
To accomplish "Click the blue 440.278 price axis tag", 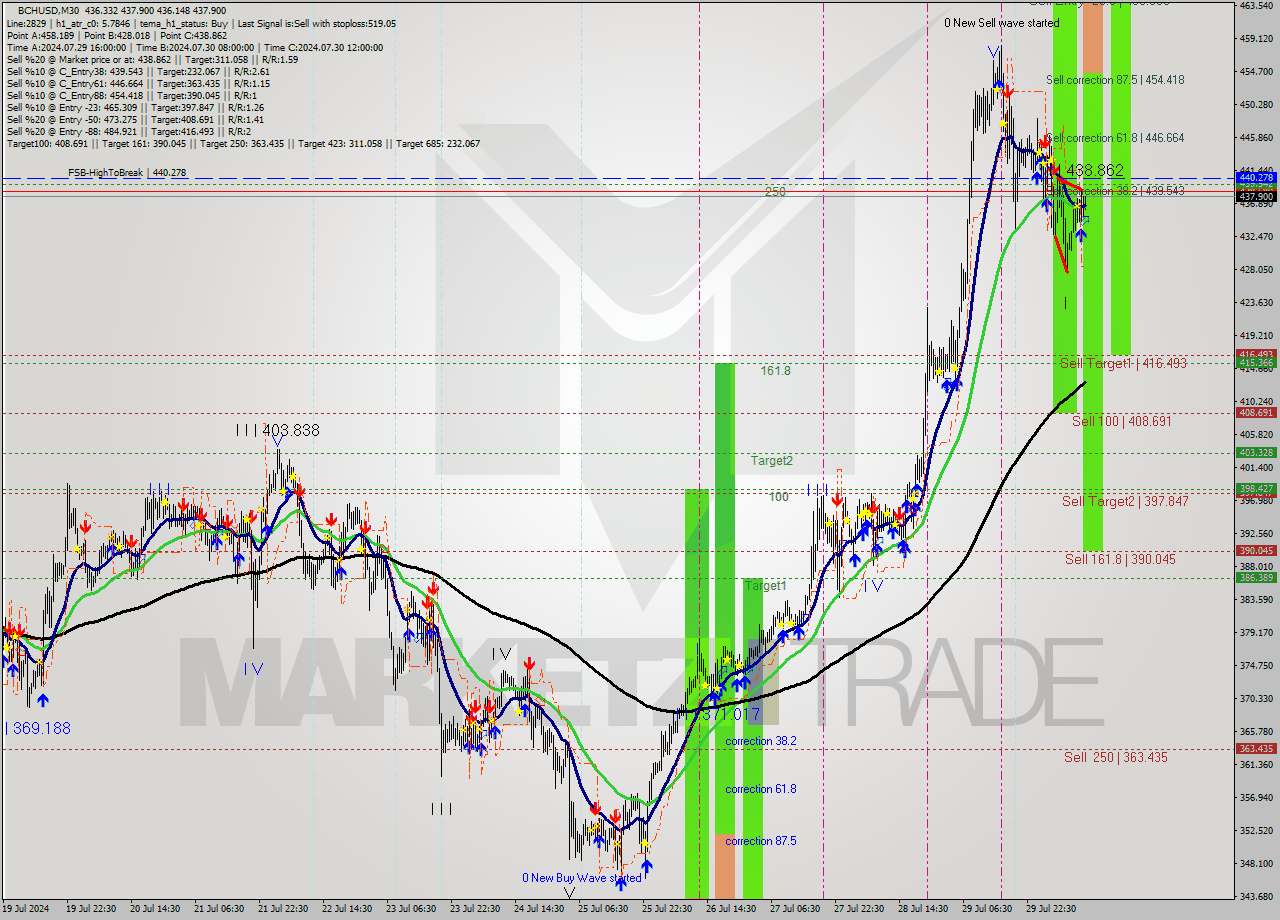I will (1256, 177).
